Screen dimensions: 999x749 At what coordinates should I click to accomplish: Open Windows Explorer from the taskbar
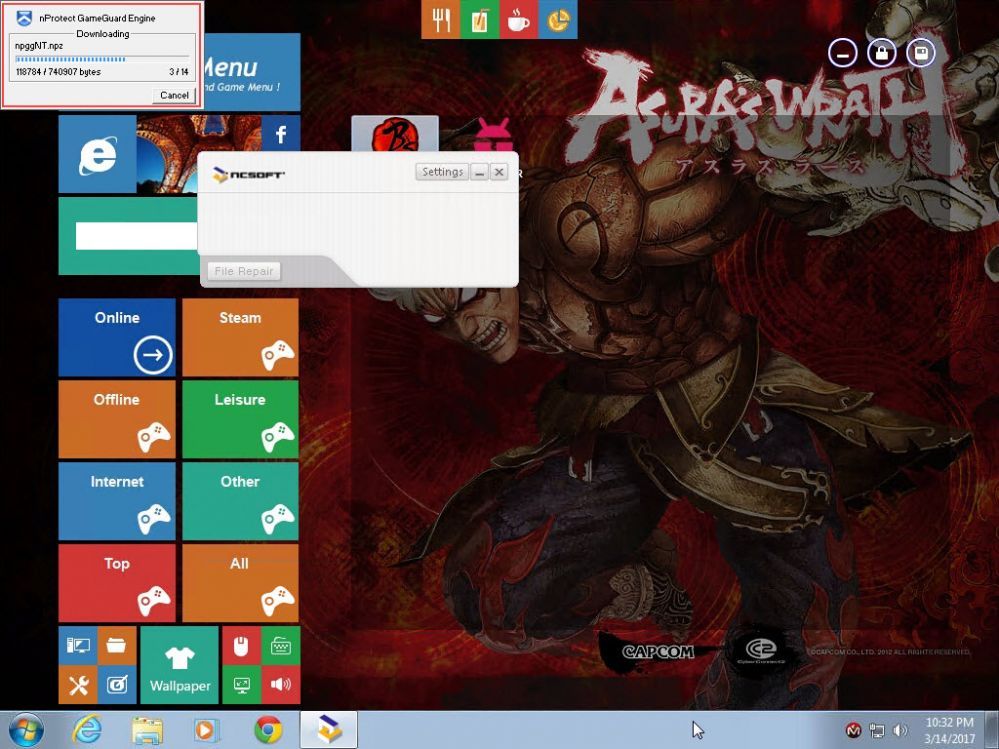(x=147, y=730)
